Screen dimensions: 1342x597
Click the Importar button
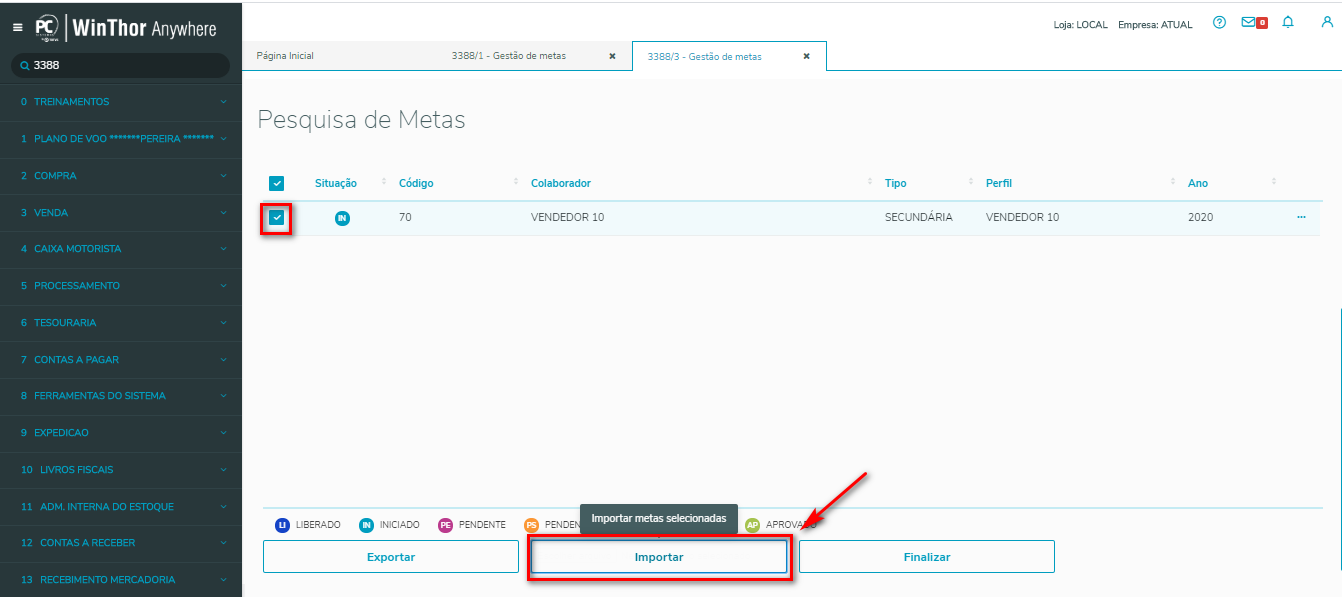pos(659,557)
